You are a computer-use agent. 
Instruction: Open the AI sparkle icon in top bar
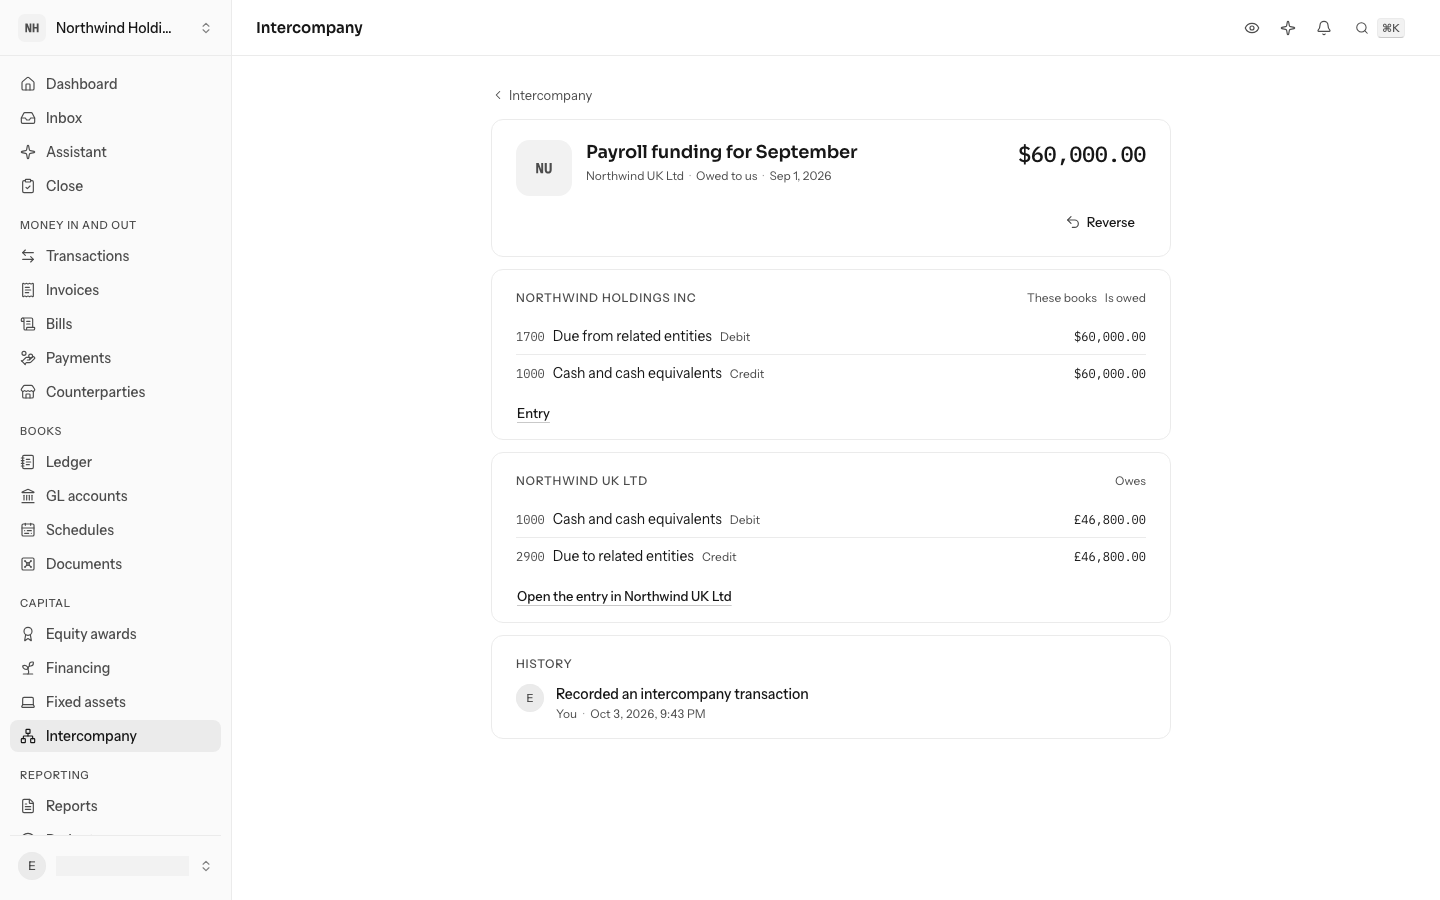pos(1288,28)
